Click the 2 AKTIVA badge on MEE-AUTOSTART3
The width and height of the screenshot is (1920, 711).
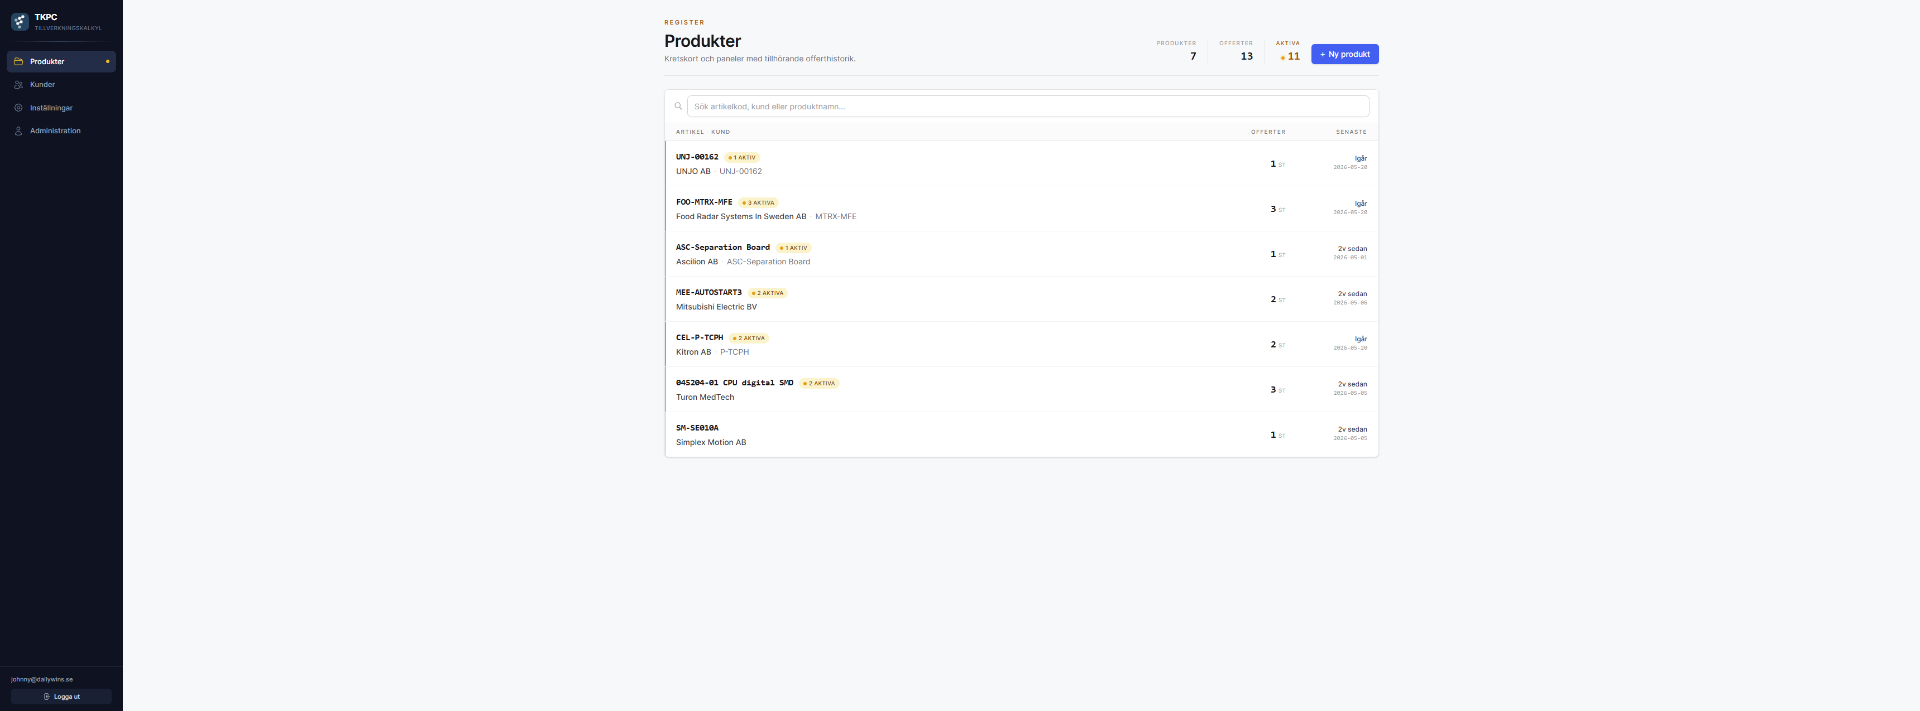pos(768,293)
